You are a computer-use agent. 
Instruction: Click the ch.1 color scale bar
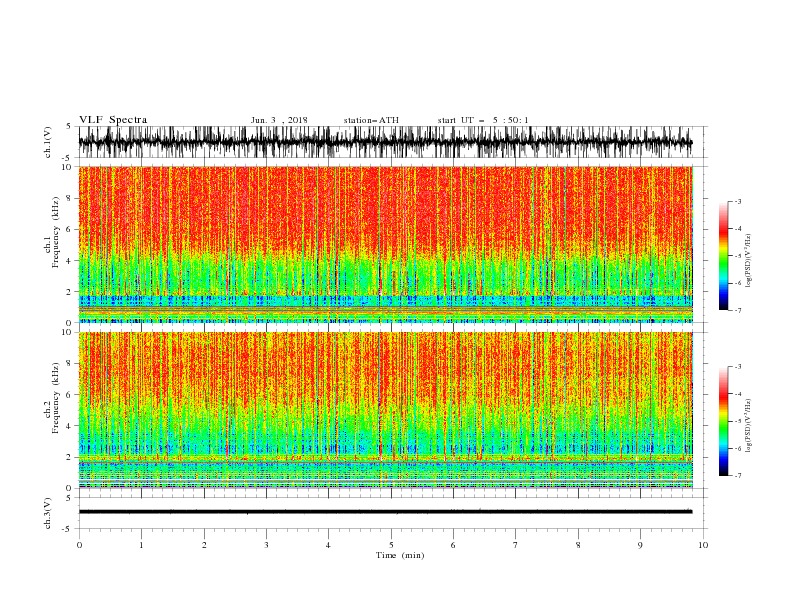tap(723, 256)
